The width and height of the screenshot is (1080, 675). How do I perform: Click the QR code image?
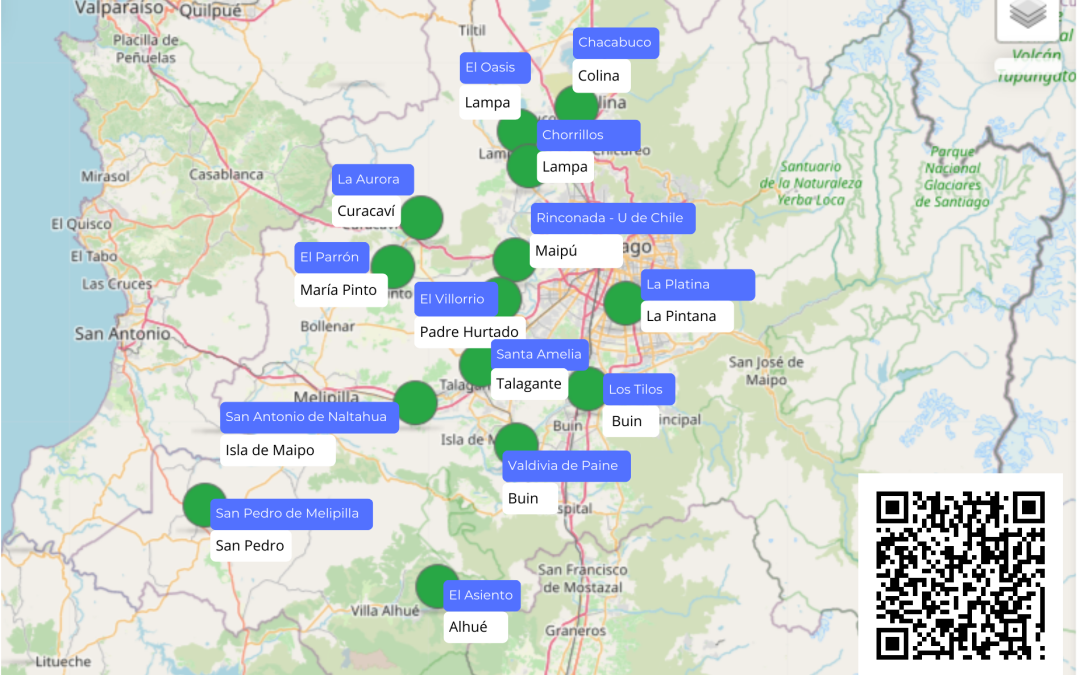(960, 574)
